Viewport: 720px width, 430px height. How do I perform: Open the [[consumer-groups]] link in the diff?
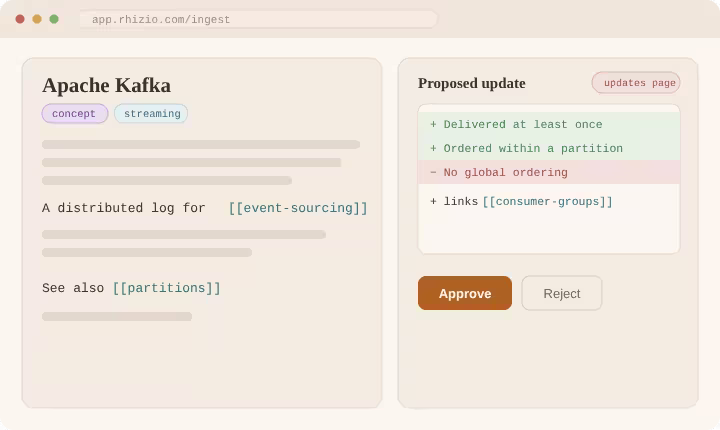(547, 202)
